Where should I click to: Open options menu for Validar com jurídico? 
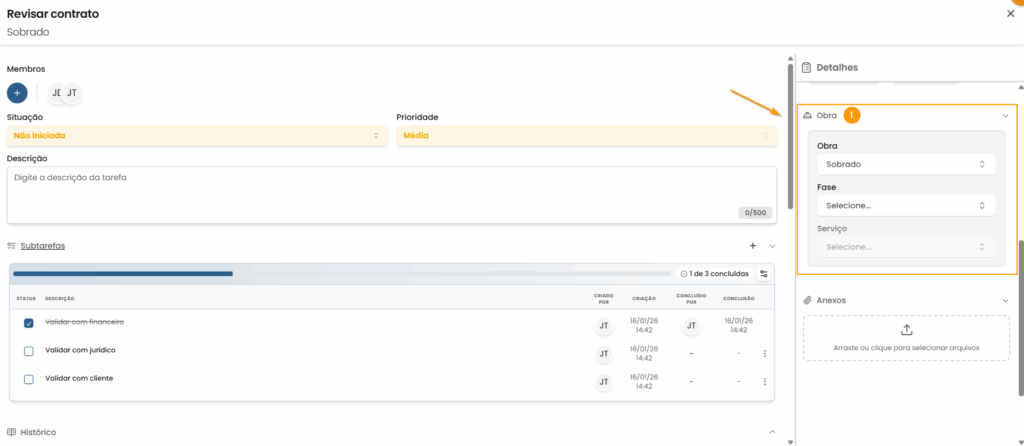coord(765,353)
